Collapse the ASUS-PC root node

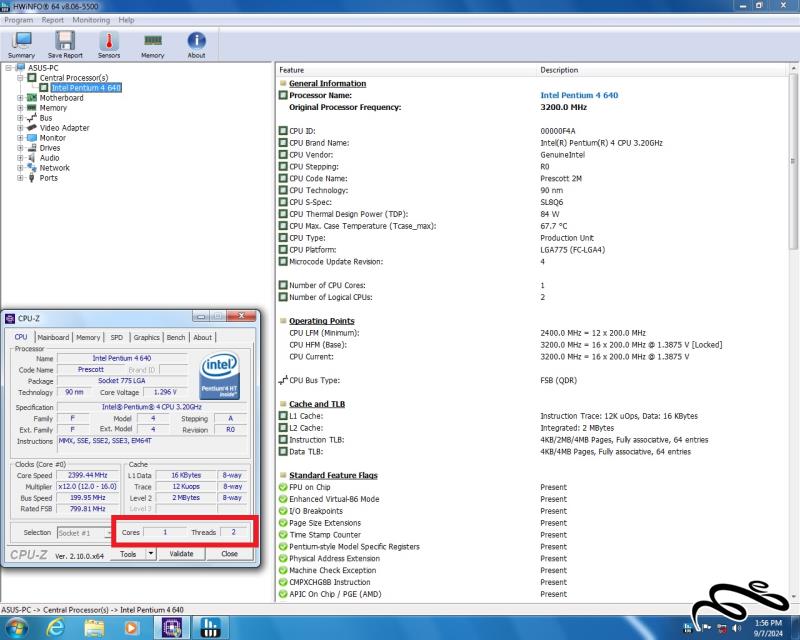point(9,67)
